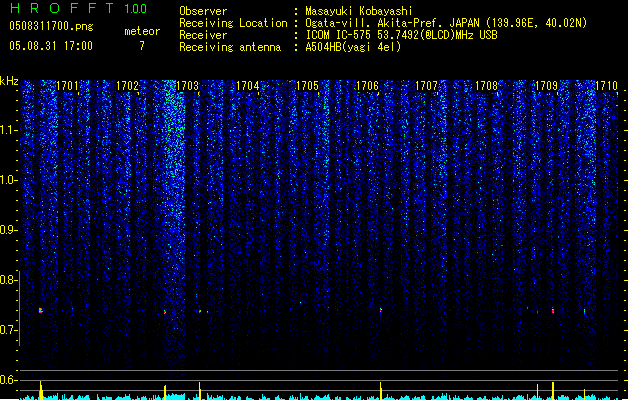Click the 1.0 frequency axis label
The image size is (629, 400).
(x=8, y=180)
